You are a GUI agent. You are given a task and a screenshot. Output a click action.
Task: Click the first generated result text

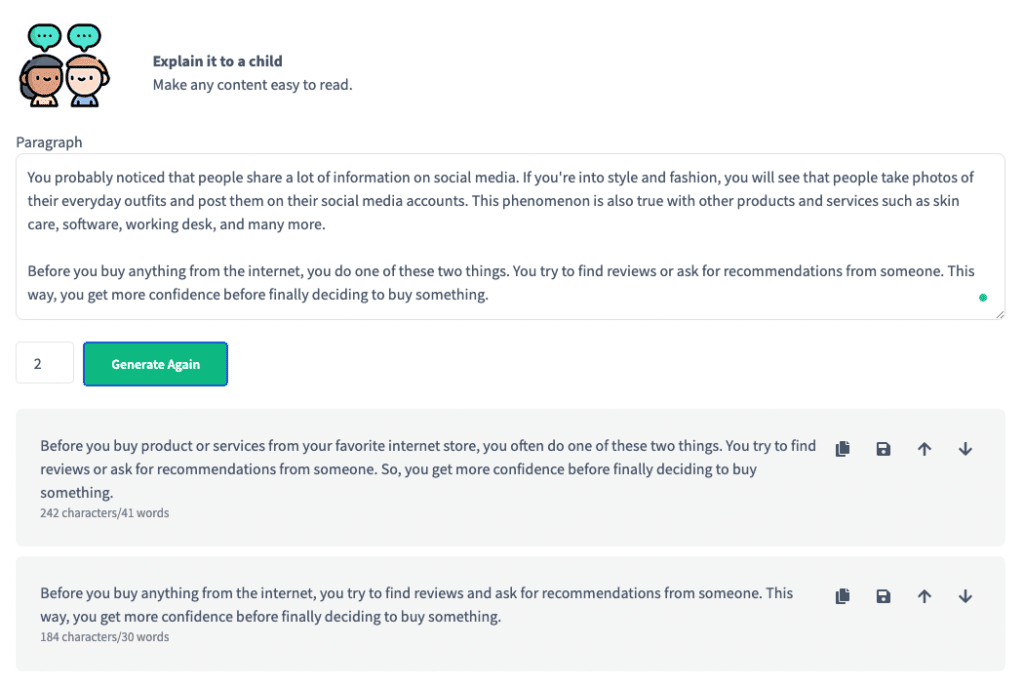click(x=428, y=469)
